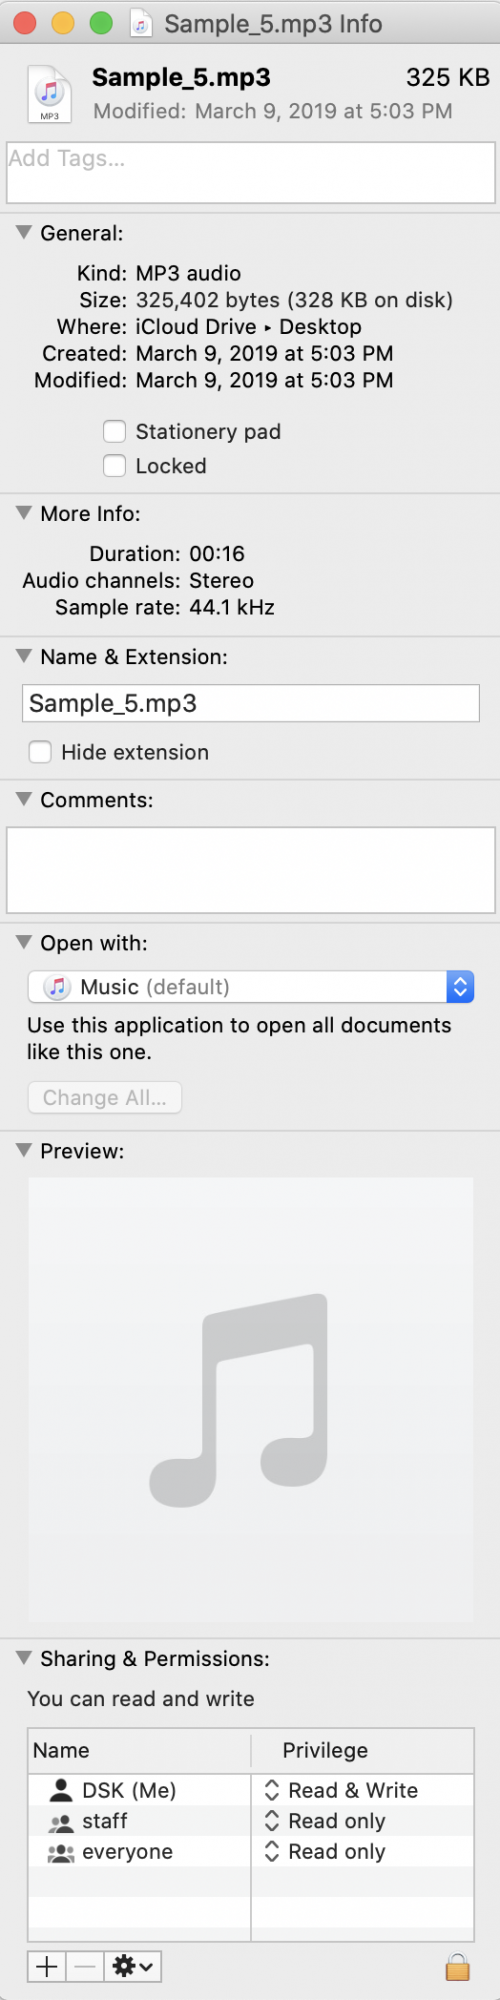Screen dimensions: 500x2000
Task: Collapse the Sharing & Permissions section
Action: (24, 1658)
